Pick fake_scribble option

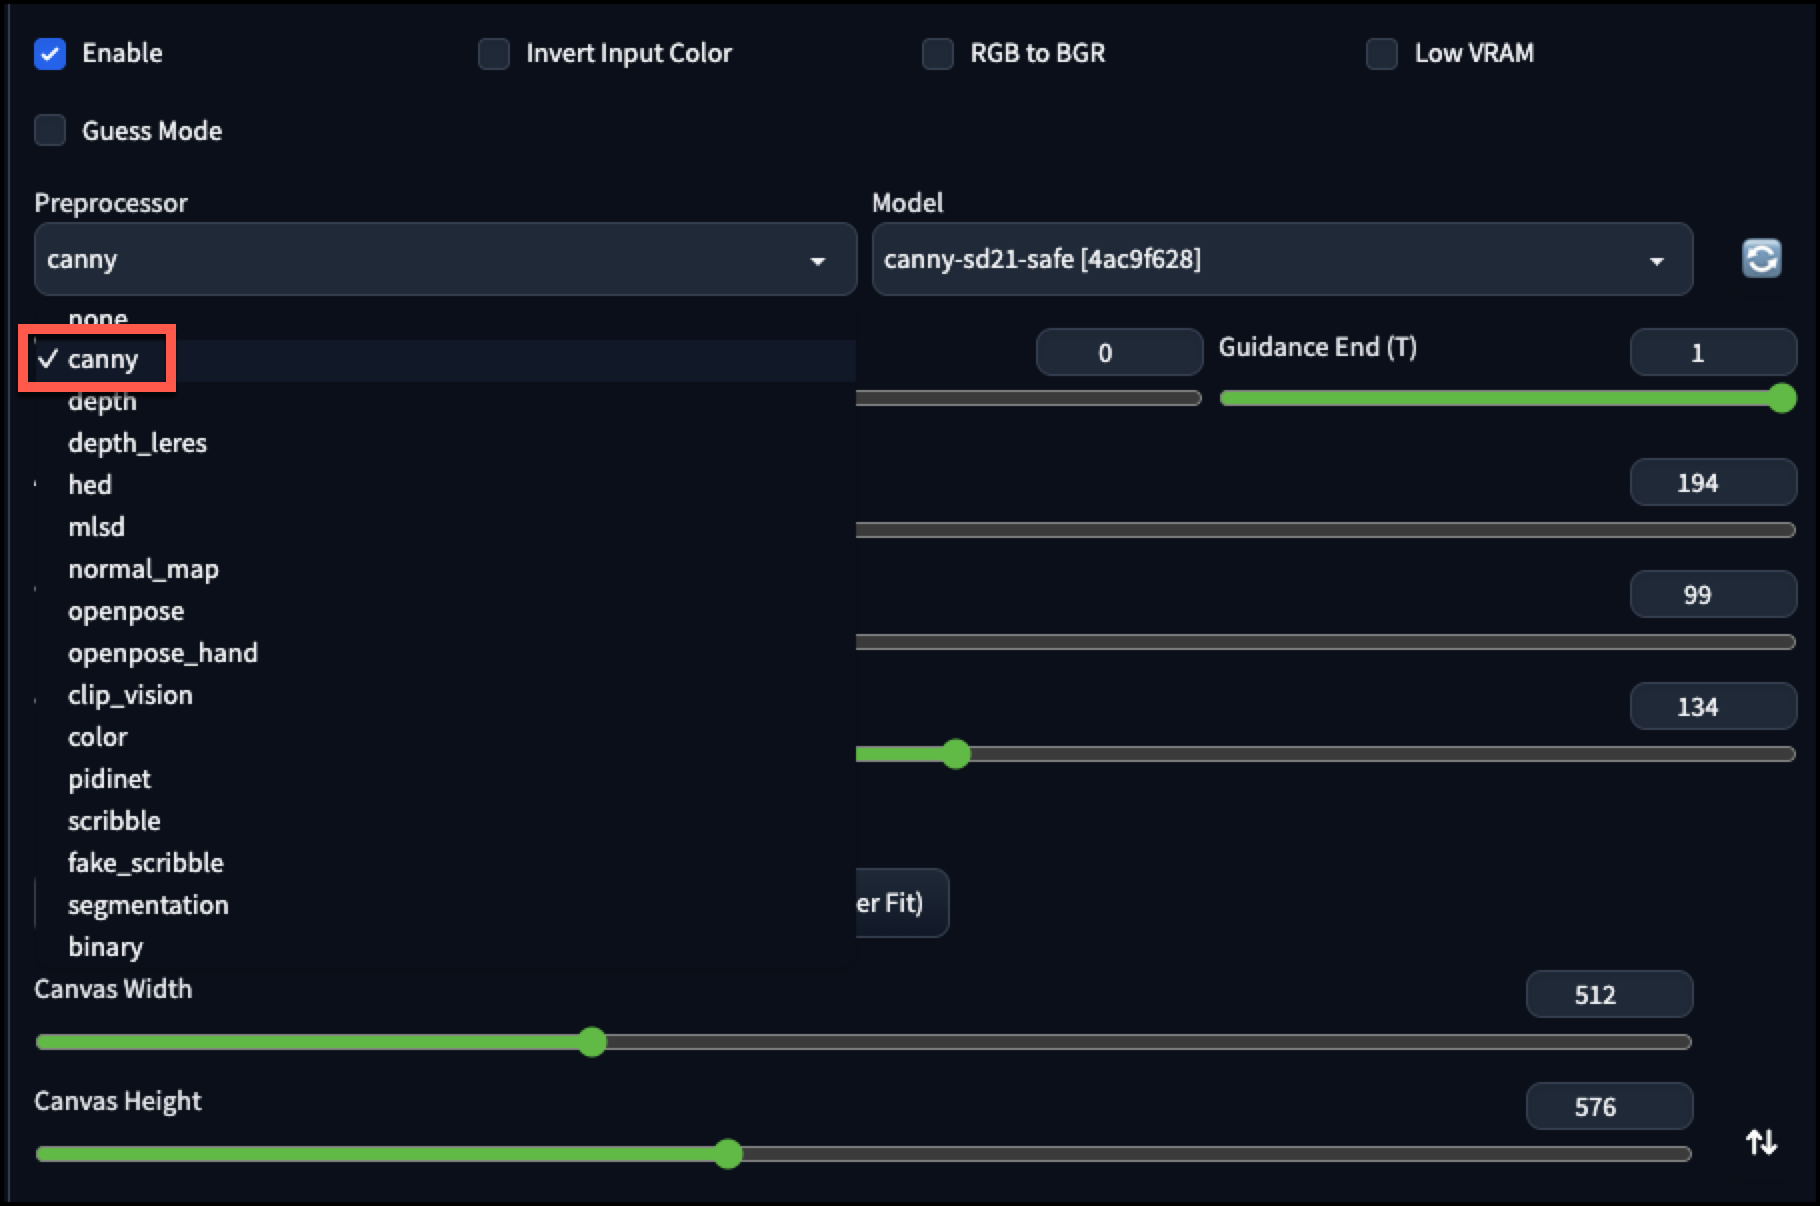(445, 863)
